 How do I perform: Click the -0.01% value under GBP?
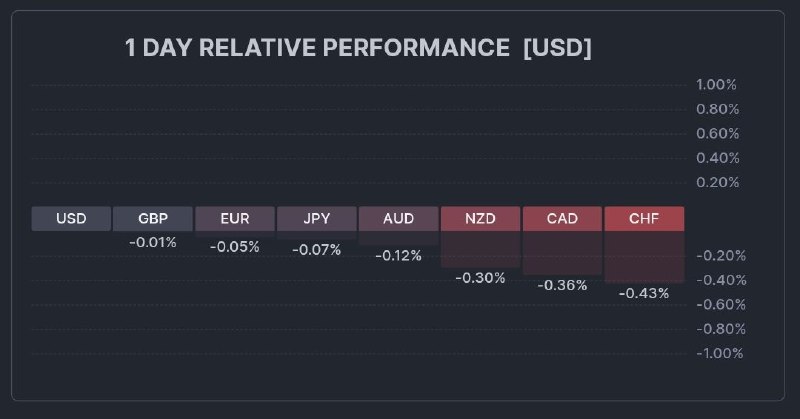click(x=153, y=242)
